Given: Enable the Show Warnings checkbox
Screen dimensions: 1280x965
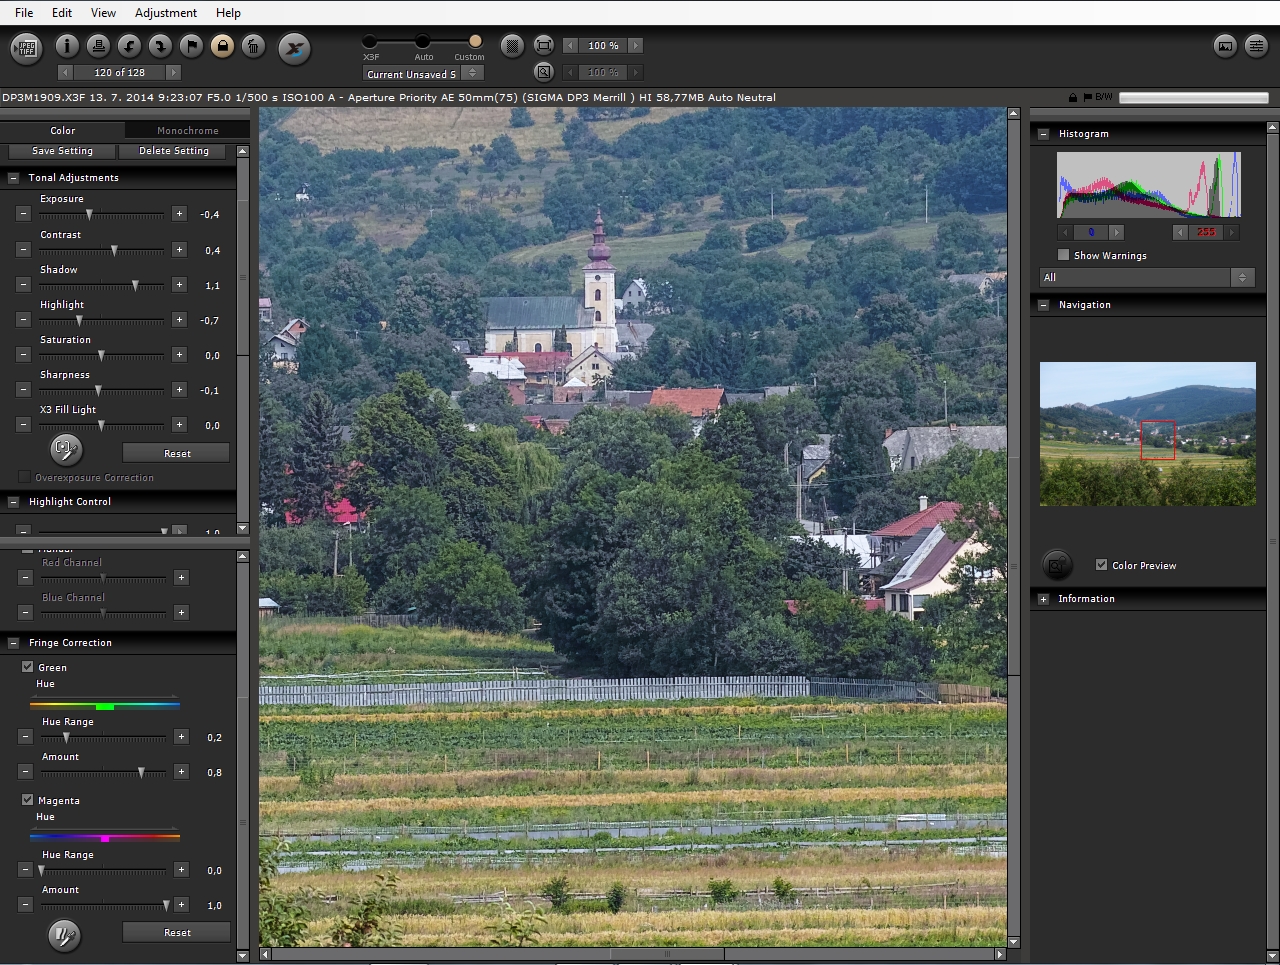Looking at the screenshot, I should (x=1064, y=255).
